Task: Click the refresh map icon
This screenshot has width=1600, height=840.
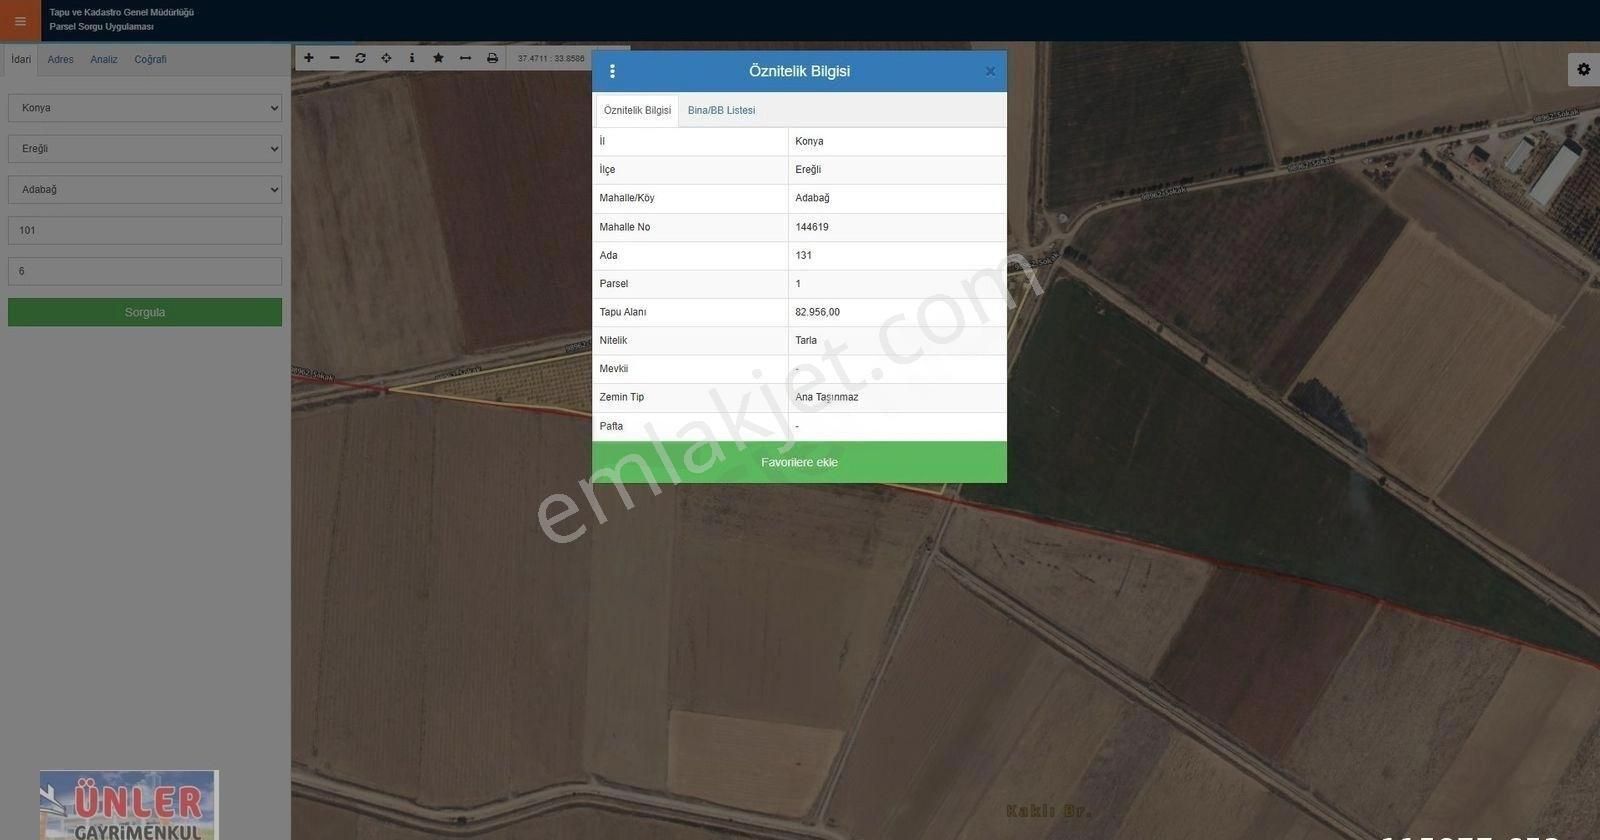Action: pos(360,58)
